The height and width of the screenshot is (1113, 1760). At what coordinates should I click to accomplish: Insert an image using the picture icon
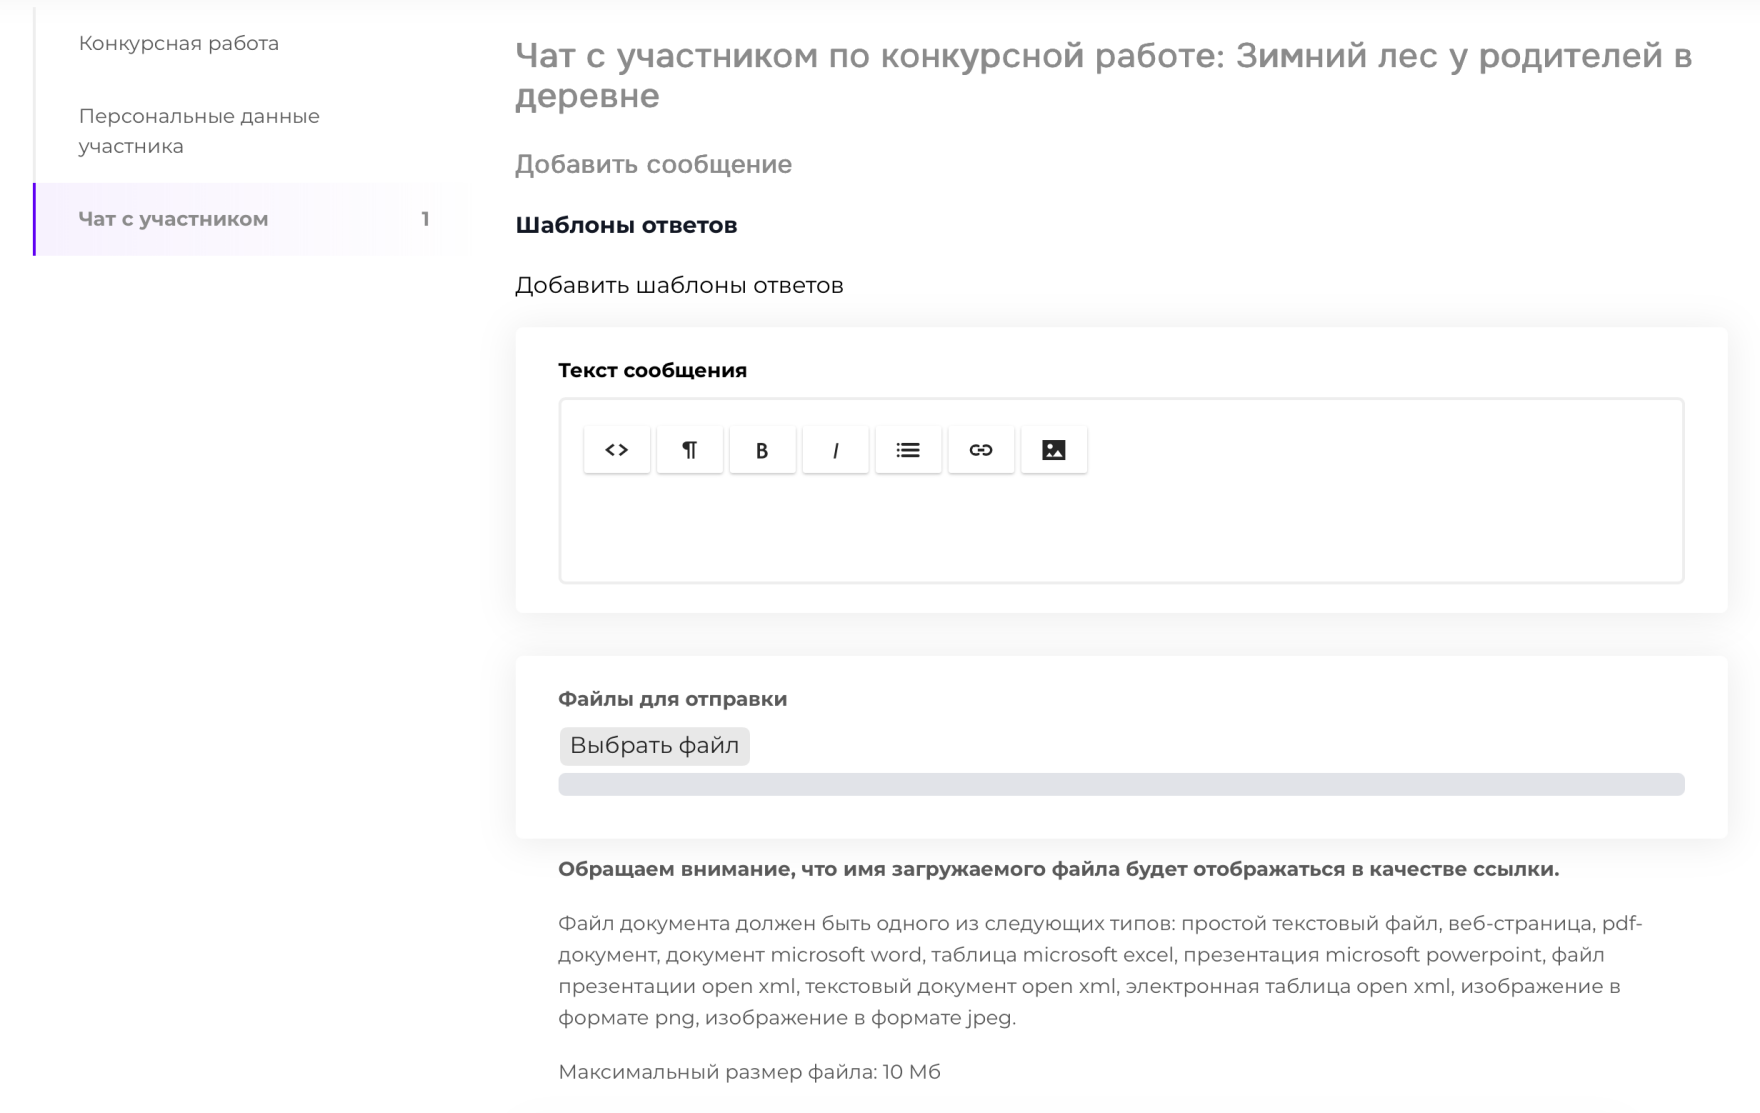pos(1054,450)
